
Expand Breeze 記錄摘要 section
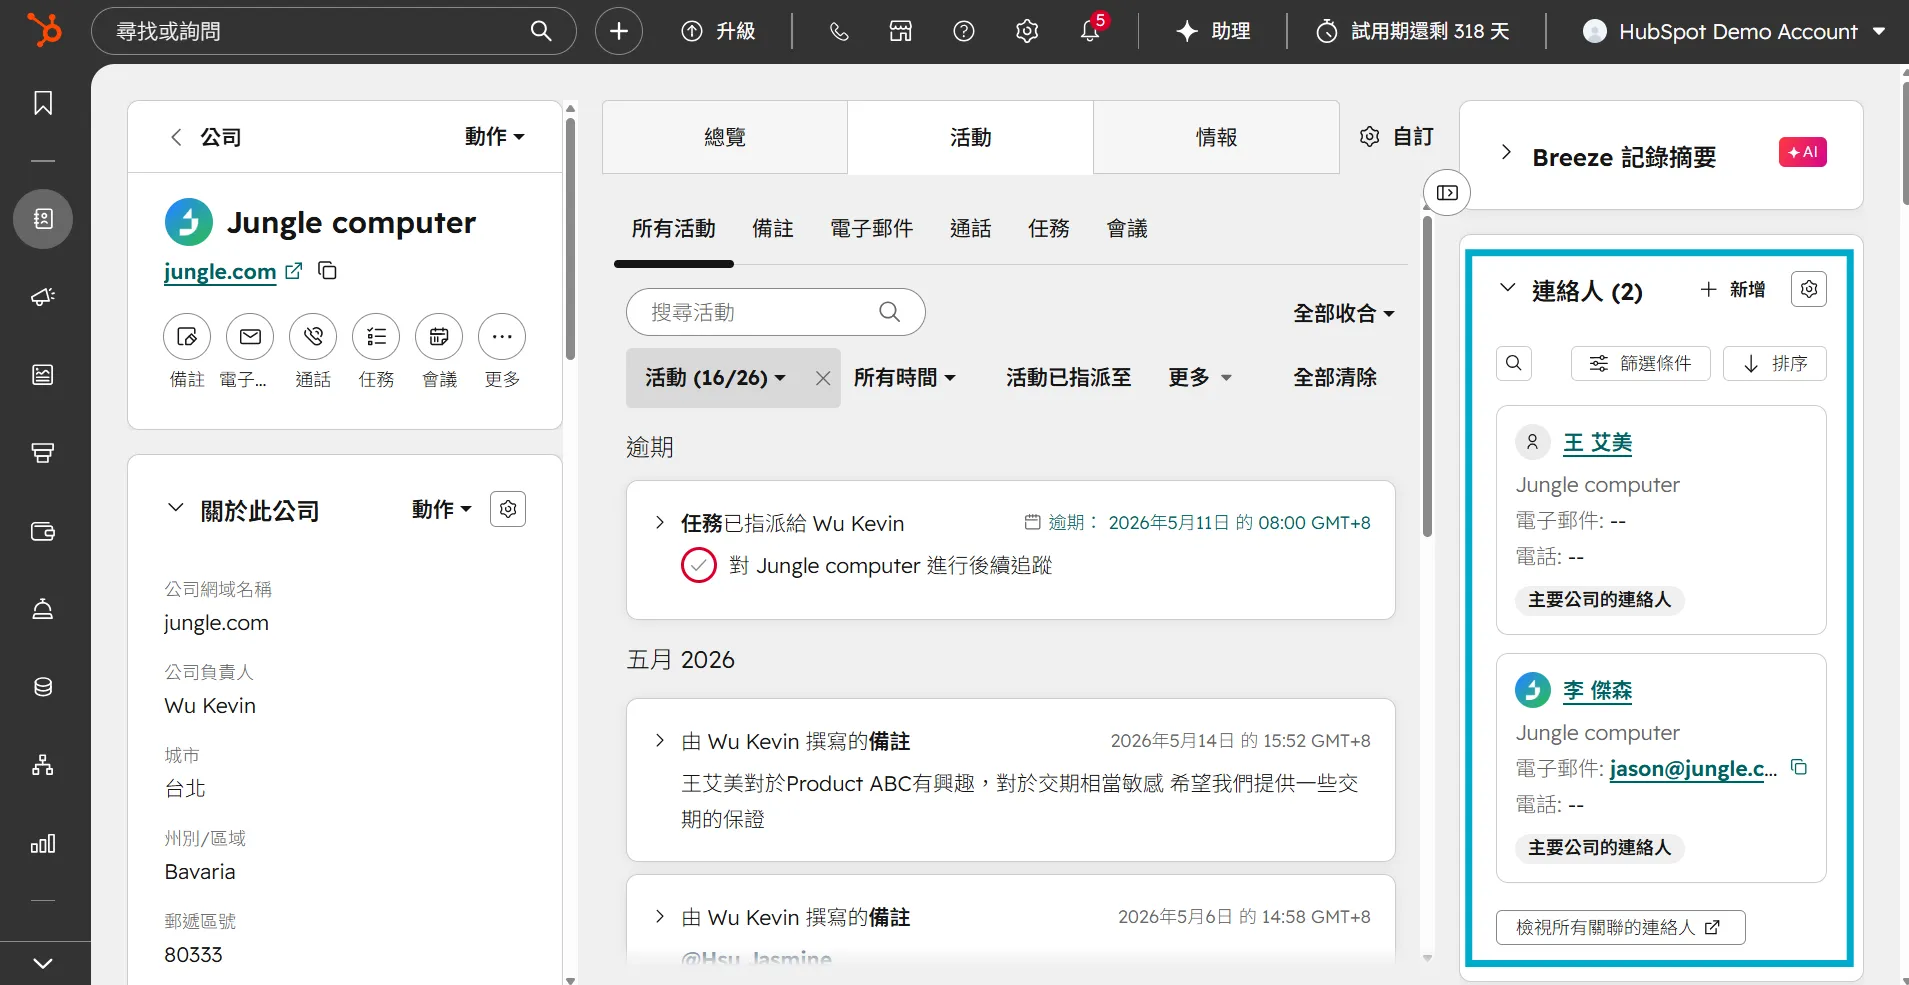1506,153
